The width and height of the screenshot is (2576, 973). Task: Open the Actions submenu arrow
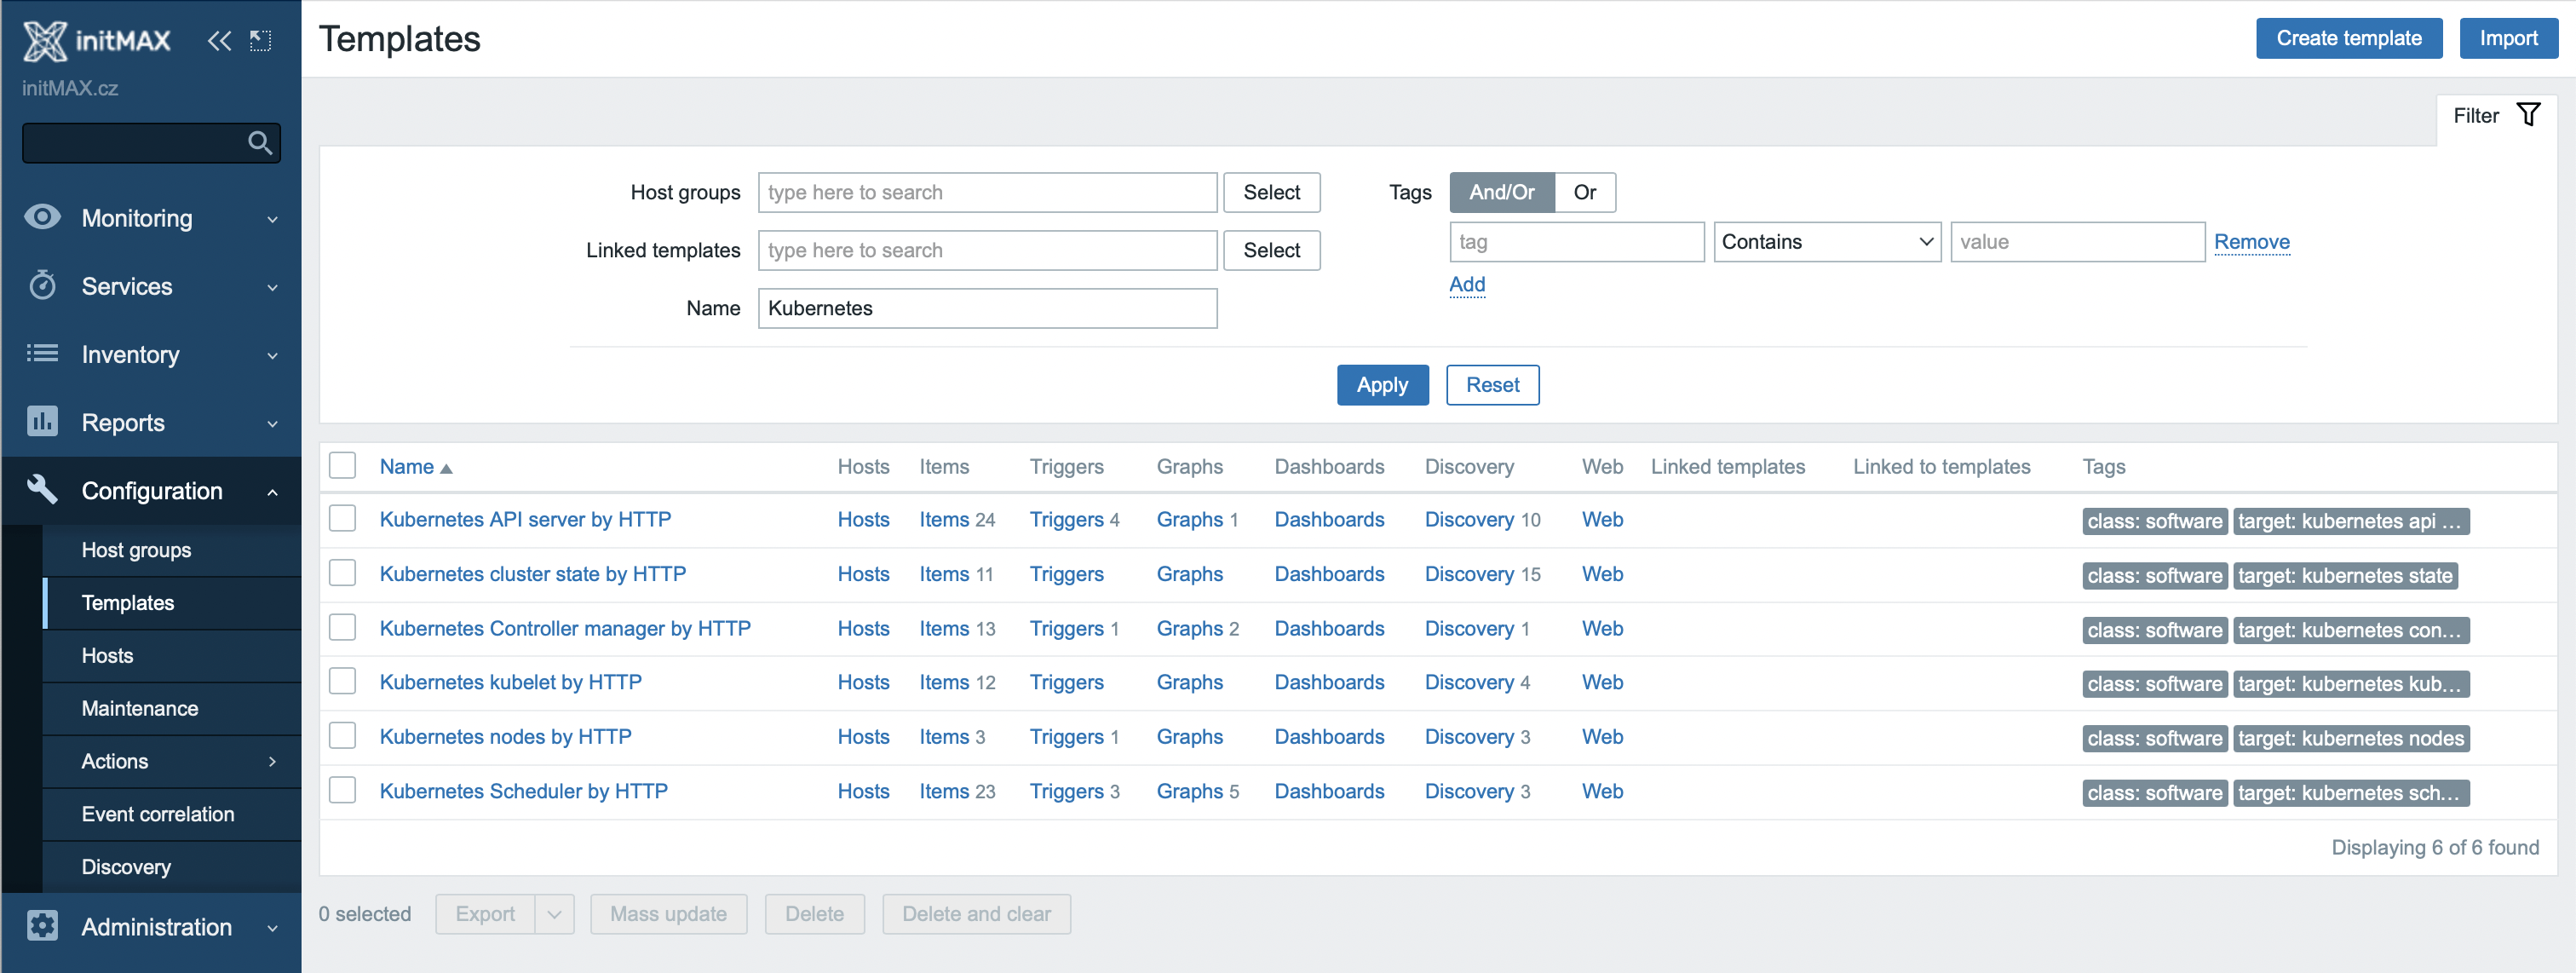[272, 761]
